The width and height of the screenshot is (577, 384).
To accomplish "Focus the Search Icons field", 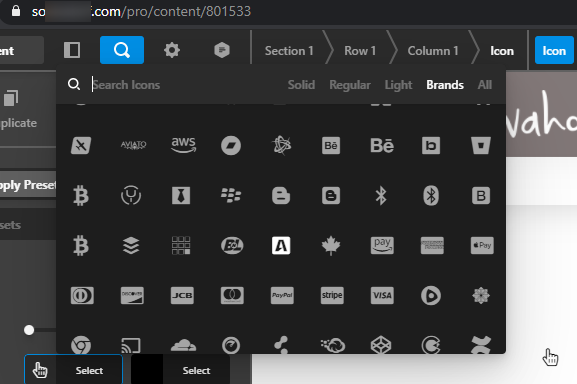I will click(x=184, y=85).
